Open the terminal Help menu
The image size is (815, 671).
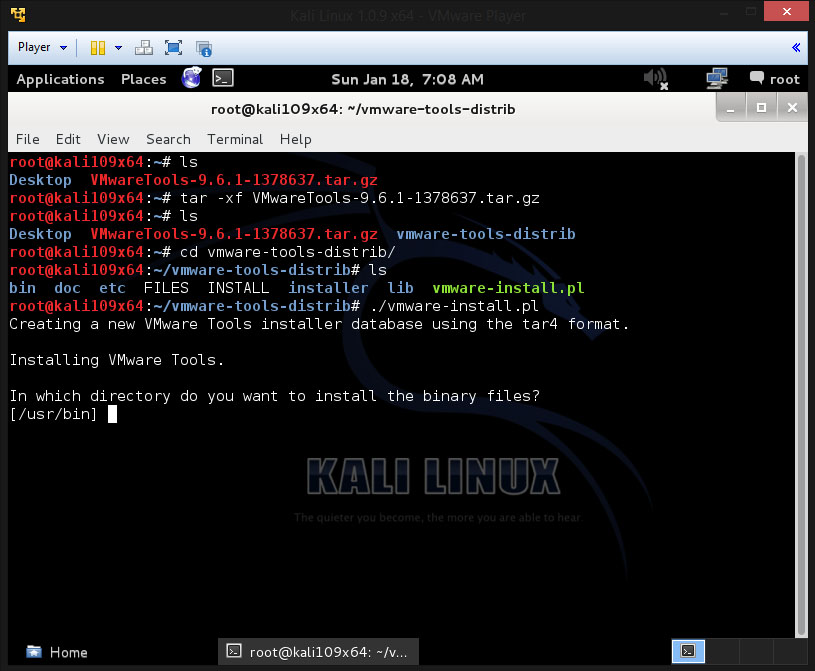pyautogui.click(x=295, y=139)
